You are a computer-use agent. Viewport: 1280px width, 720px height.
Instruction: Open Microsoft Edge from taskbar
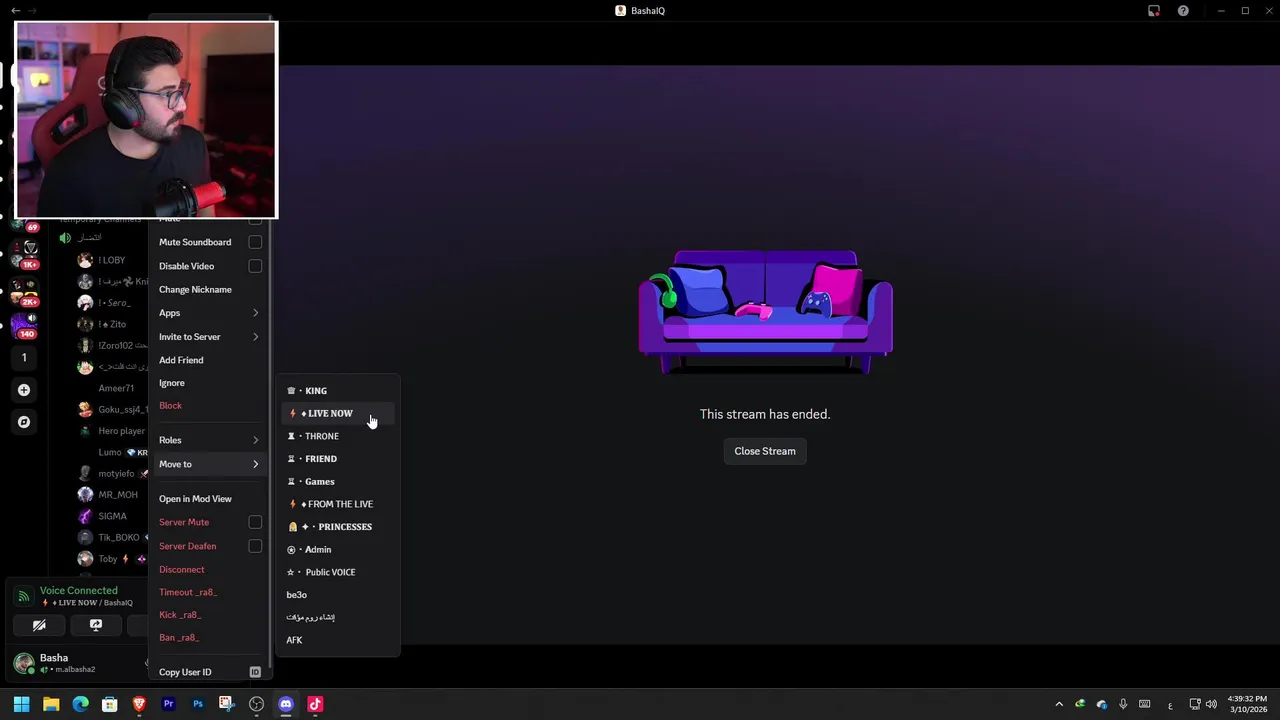coord(80,704)
